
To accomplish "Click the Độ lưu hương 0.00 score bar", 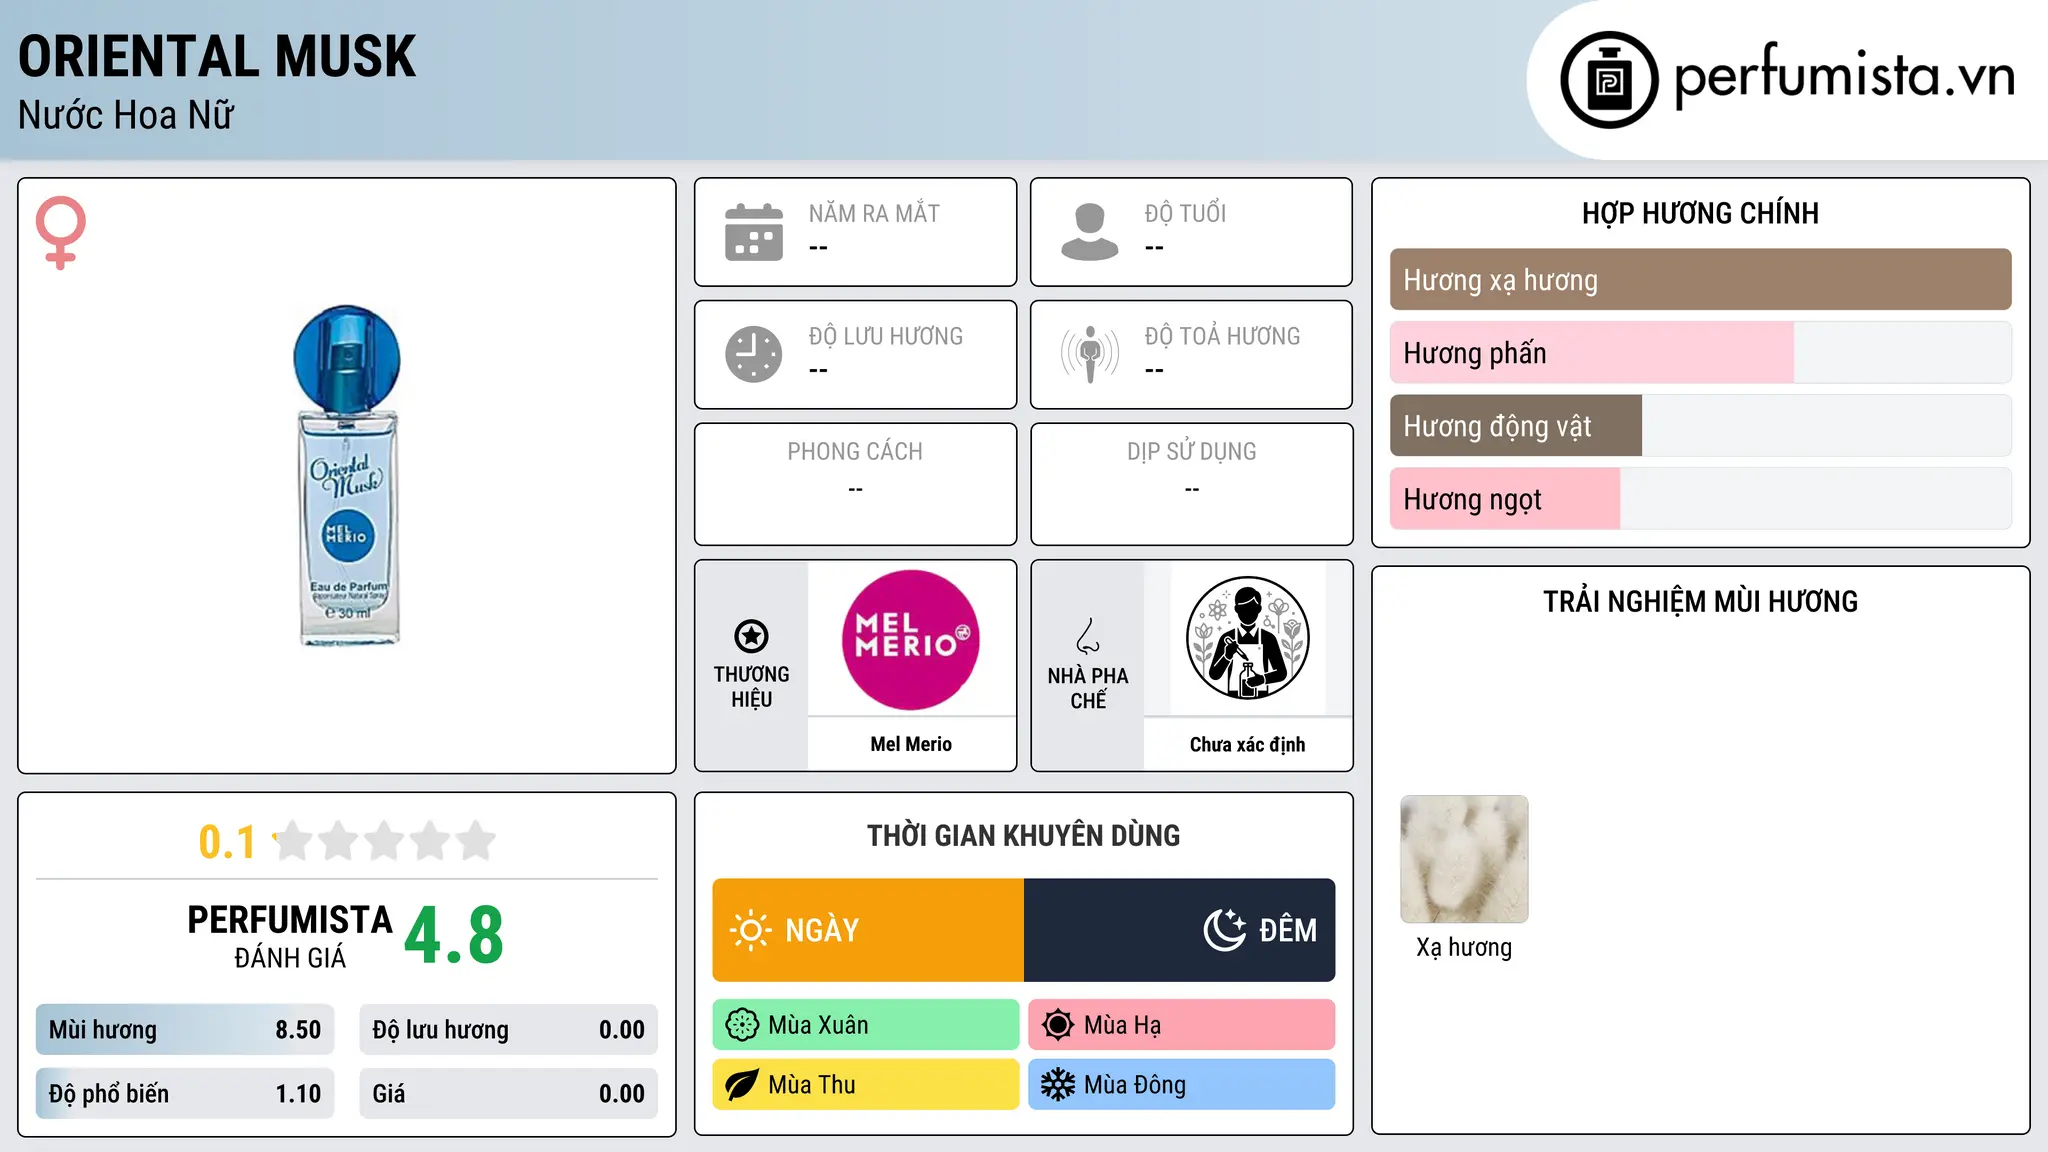I will click(509, 1030).
